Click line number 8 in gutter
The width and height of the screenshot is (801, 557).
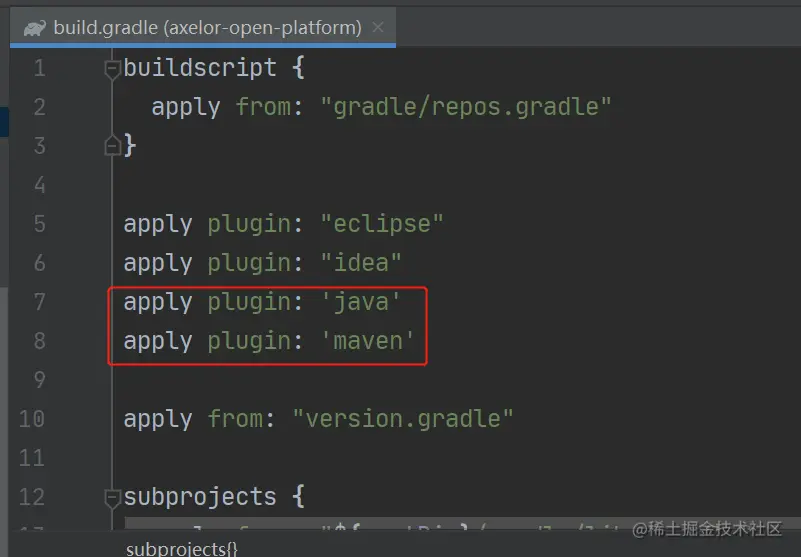pos(39,341)
